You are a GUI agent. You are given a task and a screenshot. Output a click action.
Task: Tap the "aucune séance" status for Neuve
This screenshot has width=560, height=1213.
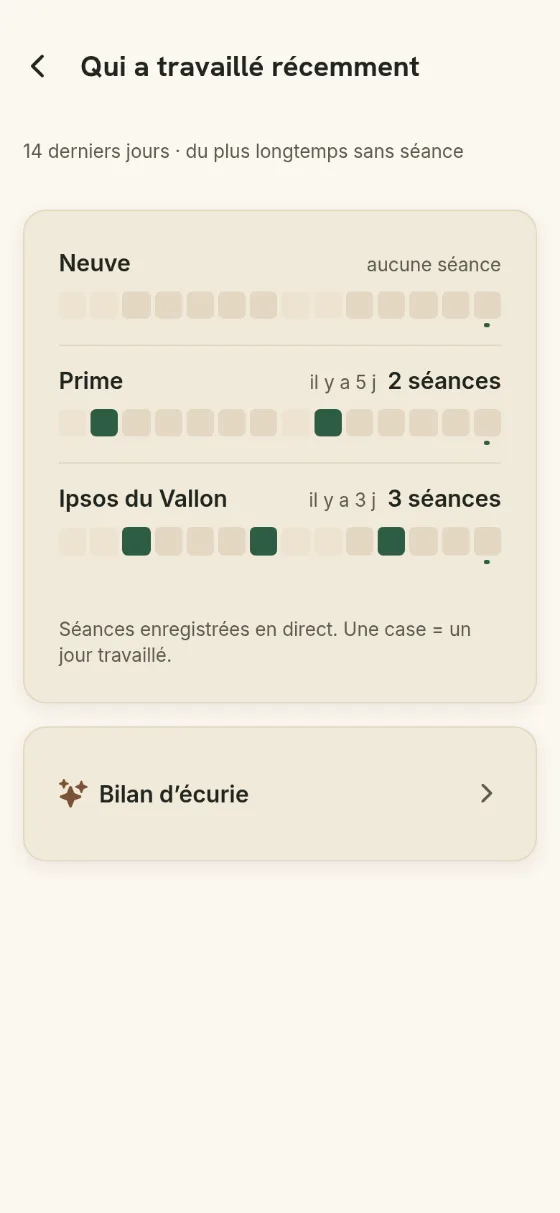click(x=434, y=265)
